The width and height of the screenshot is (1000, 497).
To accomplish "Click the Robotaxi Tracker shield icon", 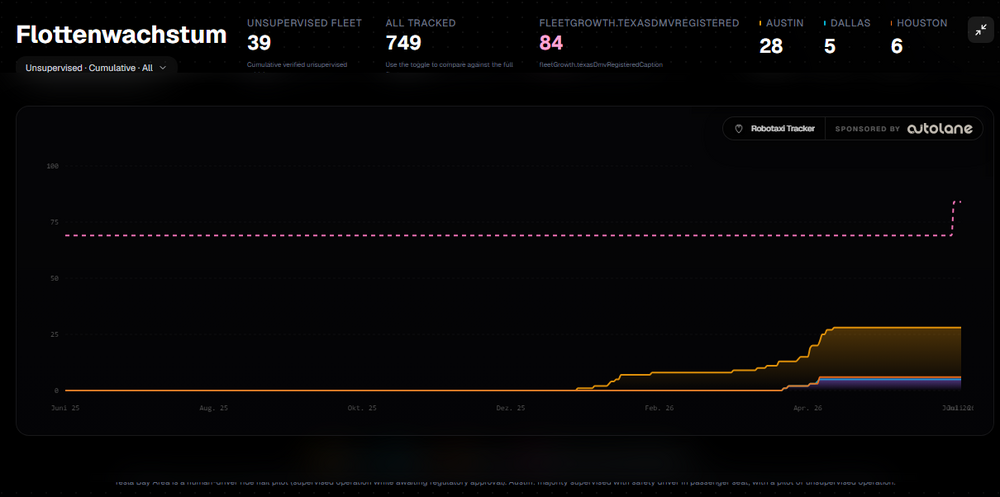I will pyautogui.click(x=739, y=129).
